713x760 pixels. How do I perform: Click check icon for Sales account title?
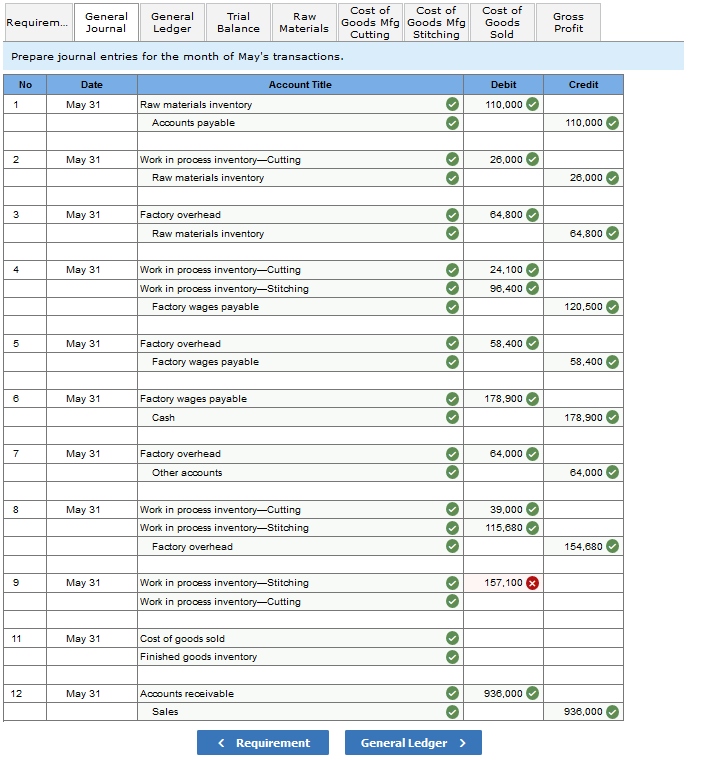[x=452, y=712]
